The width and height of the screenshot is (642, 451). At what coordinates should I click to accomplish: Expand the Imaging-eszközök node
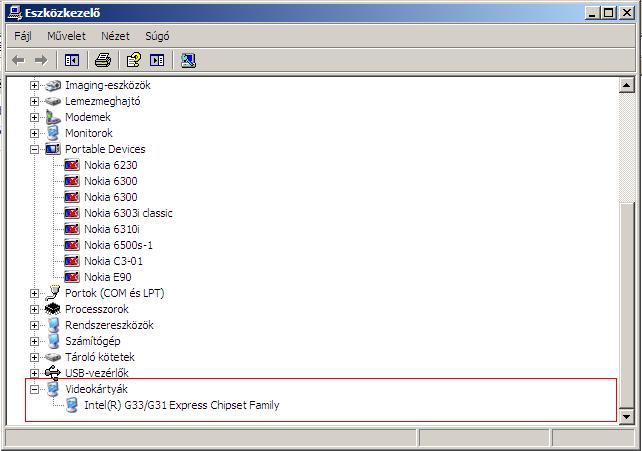coord(34,85)
